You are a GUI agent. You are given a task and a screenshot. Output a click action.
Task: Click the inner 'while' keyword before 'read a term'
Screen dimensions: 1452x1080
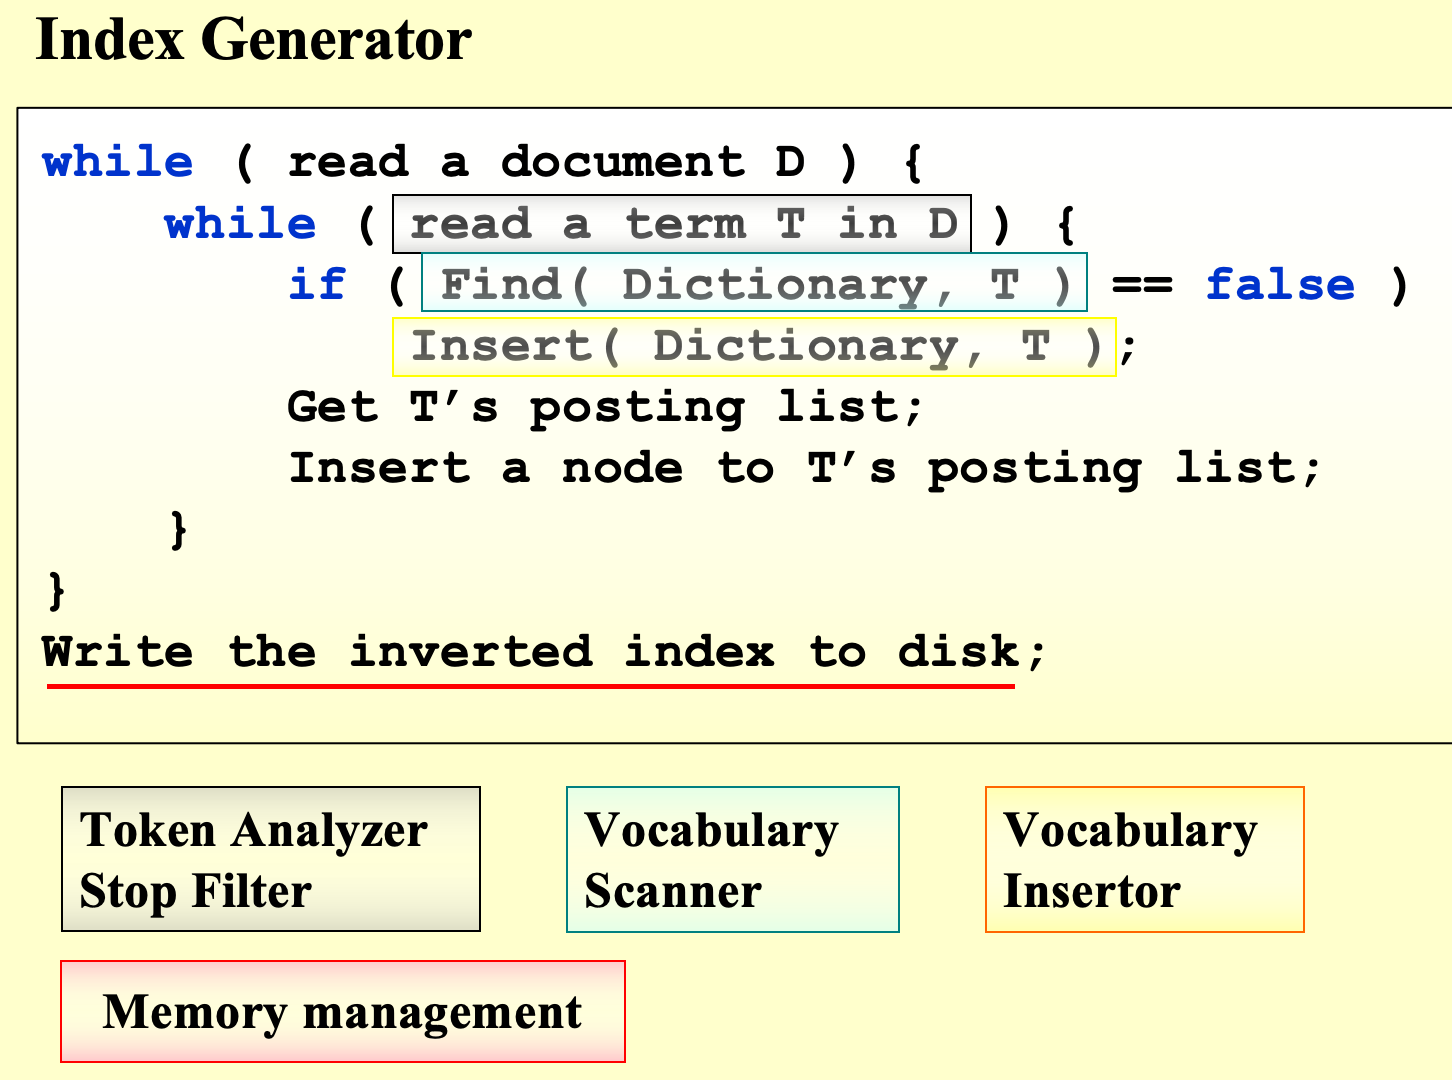[x=240, y=223]
